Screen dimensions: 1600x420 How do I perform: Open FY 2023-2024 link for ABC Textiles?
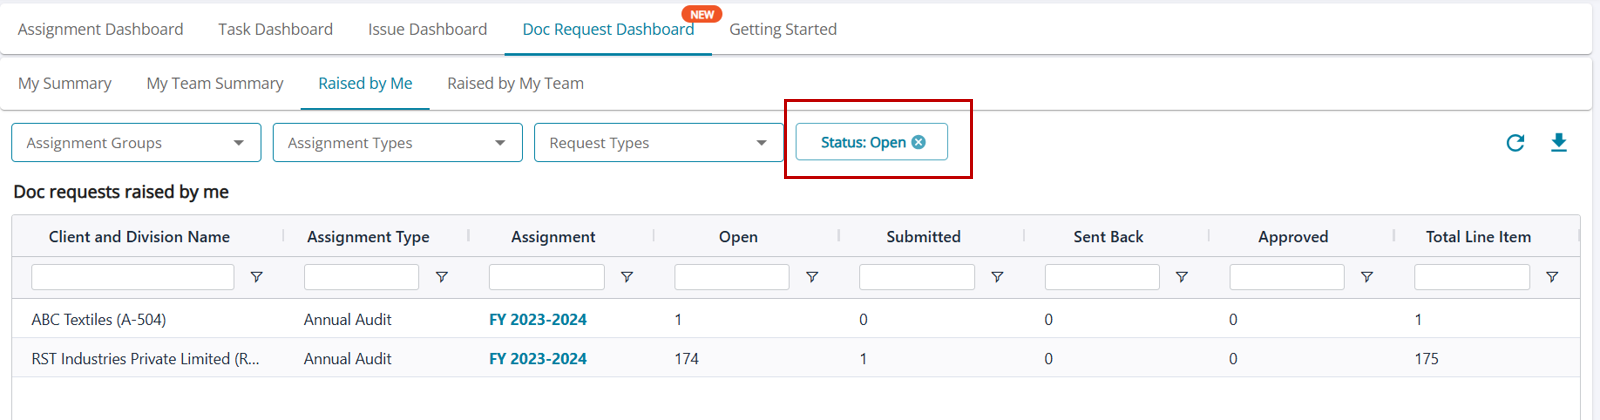[x=538, y=320]
